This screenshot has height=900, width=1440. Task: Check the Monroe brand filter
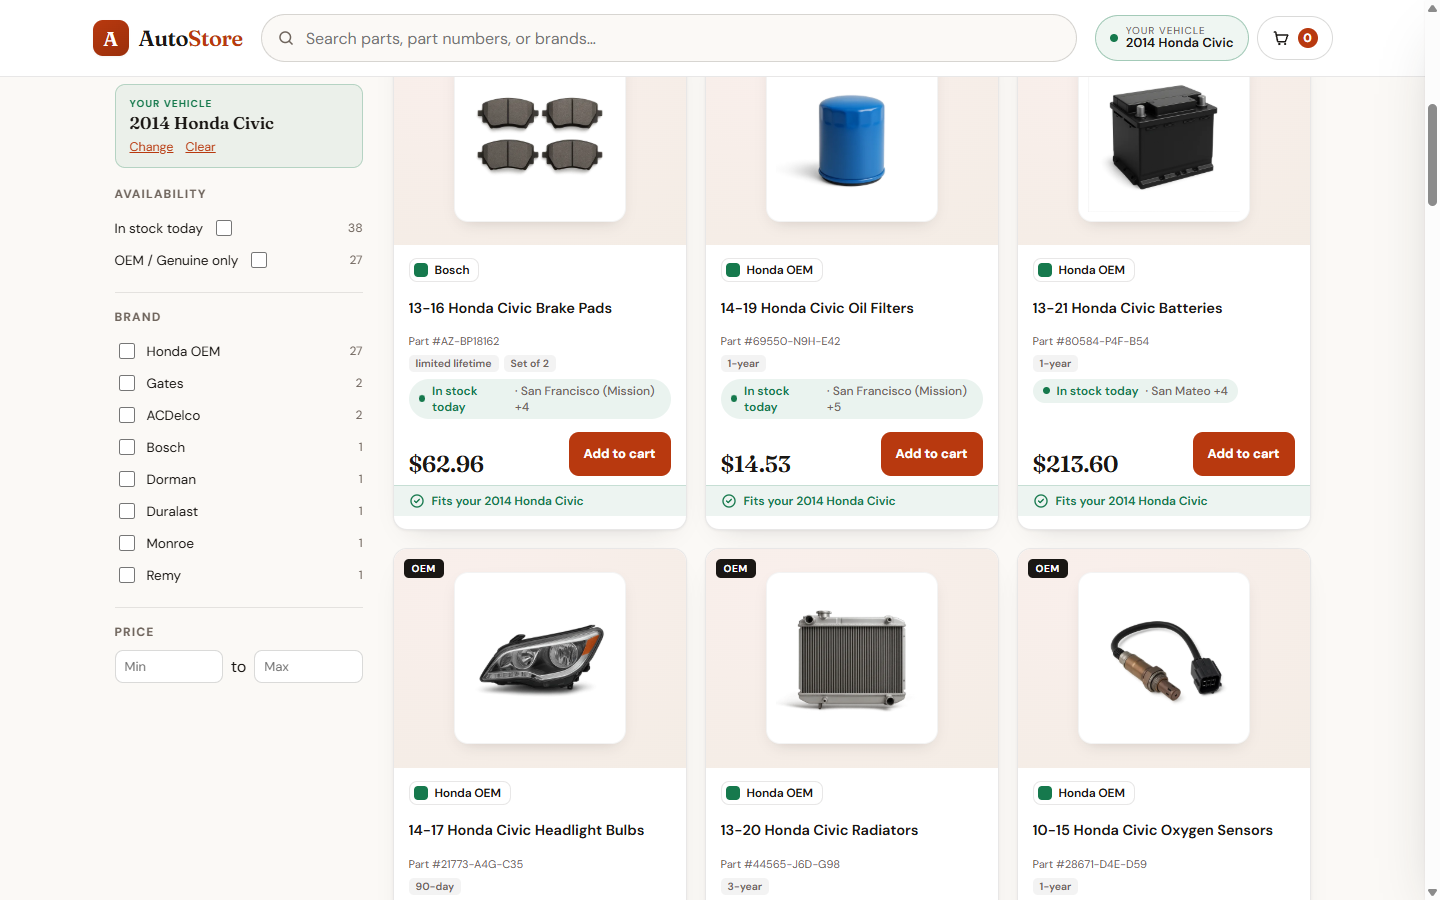pos(127,543)
